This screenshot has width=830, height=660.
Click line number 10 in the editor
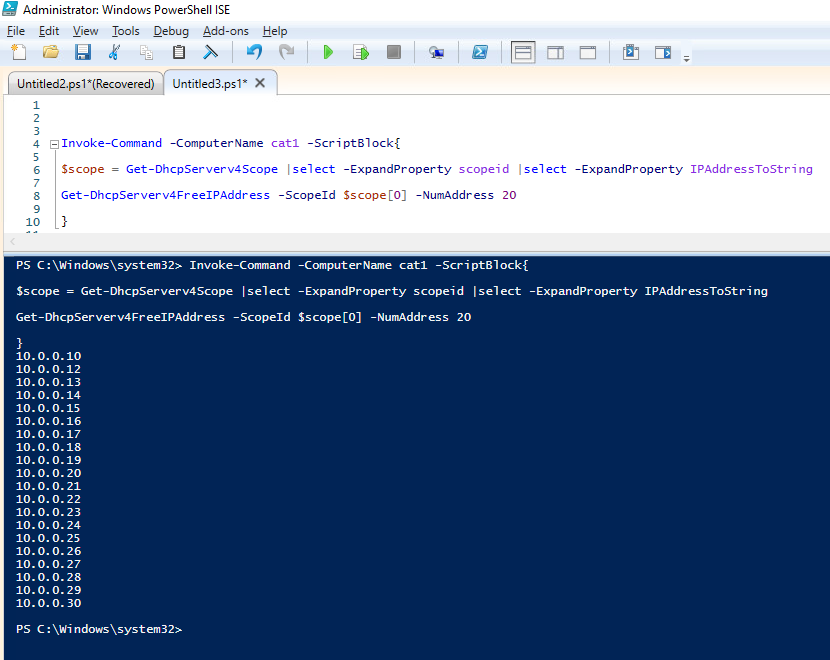tap(33, 222)
